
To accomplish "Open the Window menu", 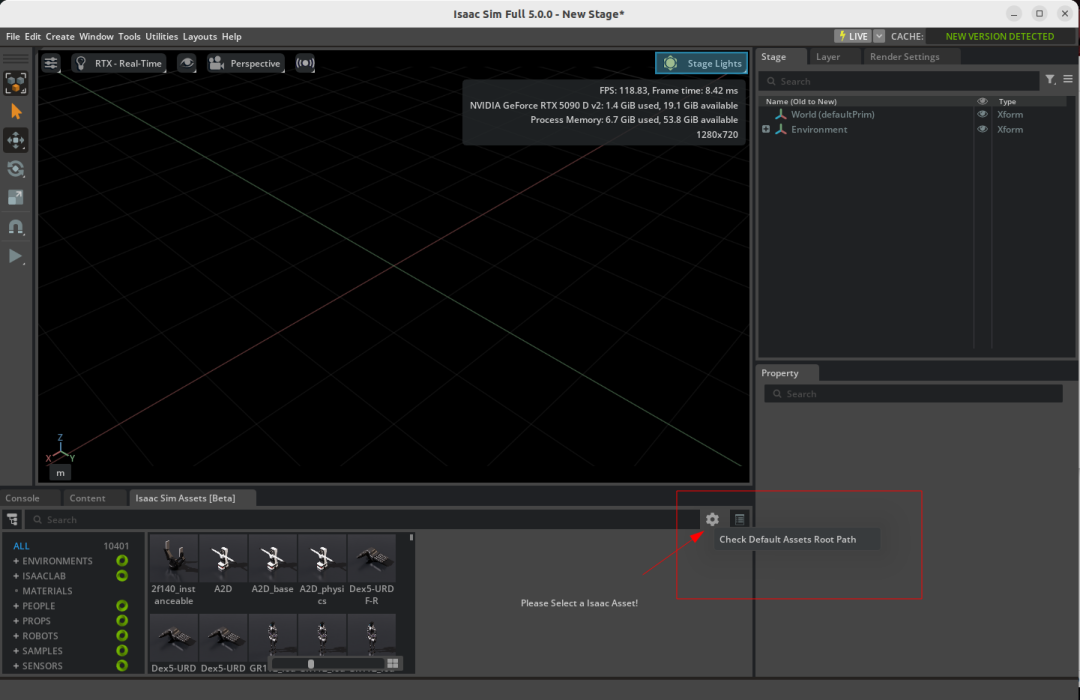I will [x=96, y=37].
